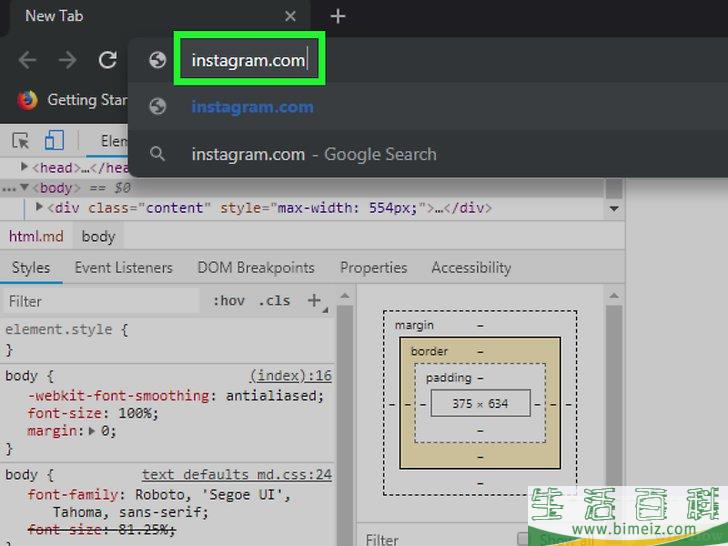This screenshot has height=546, width=728.
Task: Activate the inspect element picker icon
Action: 20,141
